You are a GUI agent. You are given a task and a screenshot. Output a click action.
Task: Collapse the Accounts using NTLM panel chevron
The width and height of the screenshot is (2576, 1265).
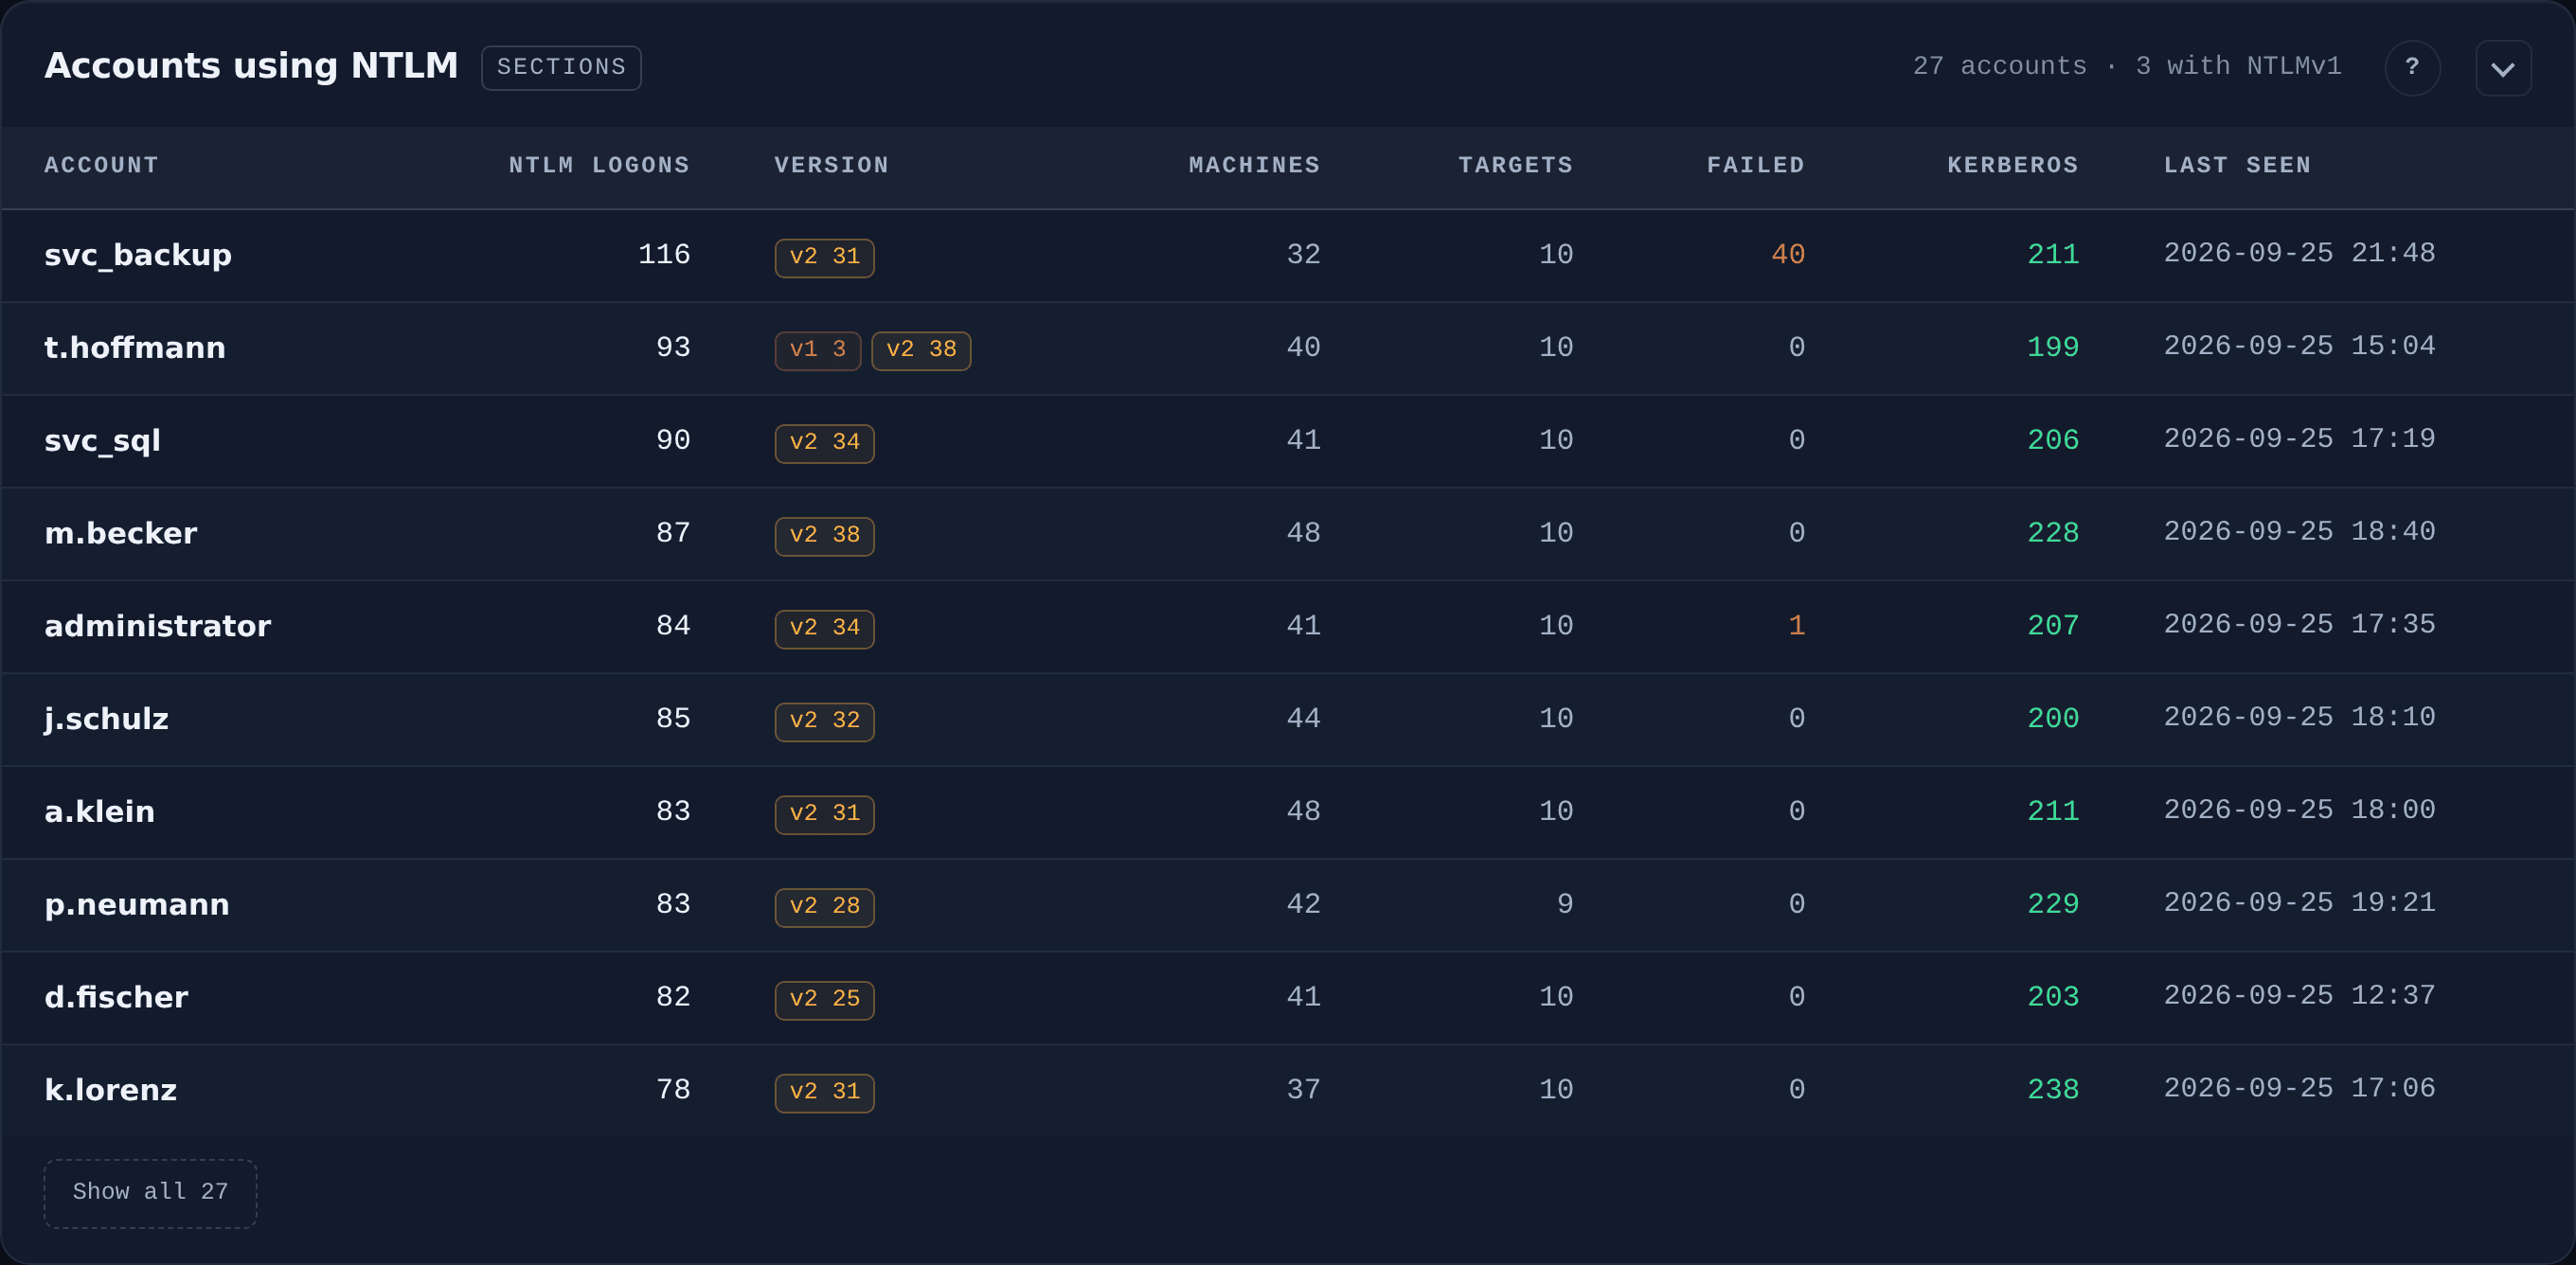[2503, 67]
